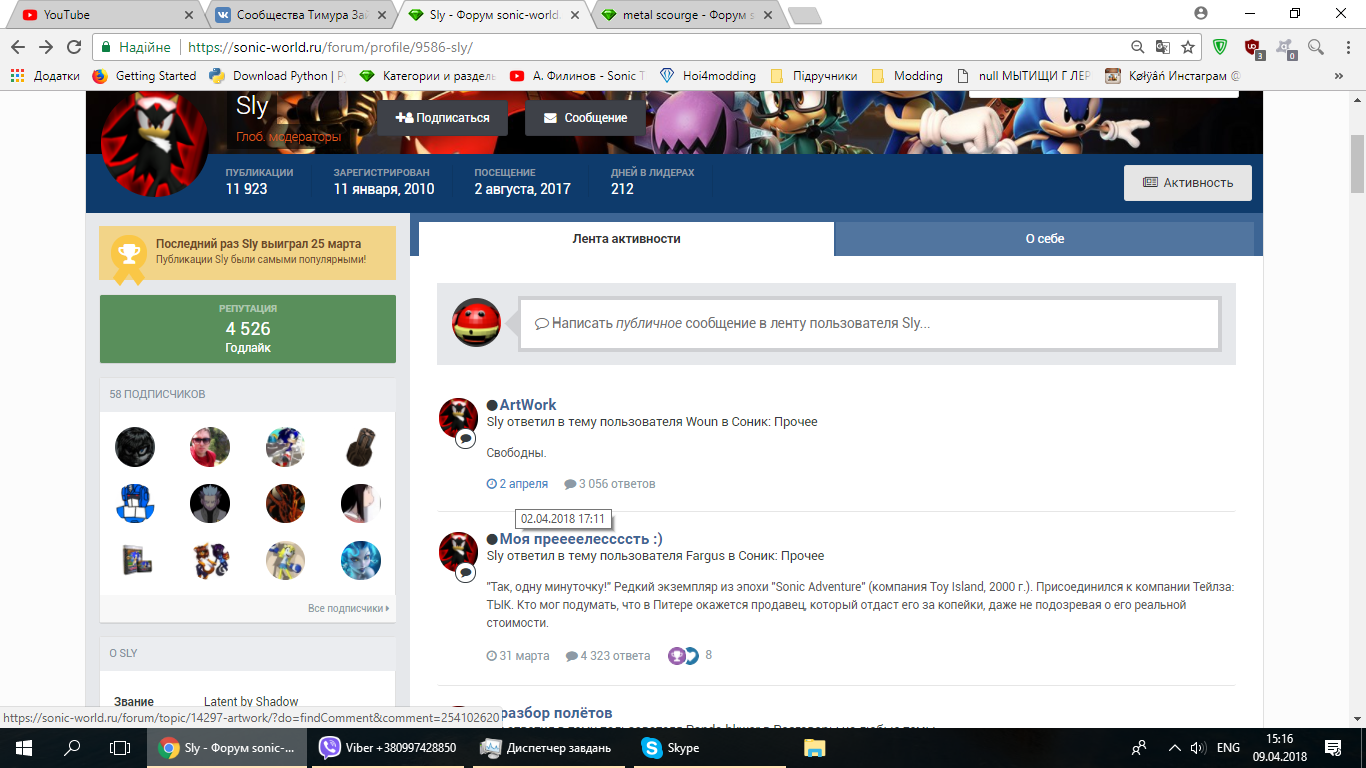Open Viber from the taskbar

(x=388, y=748)
